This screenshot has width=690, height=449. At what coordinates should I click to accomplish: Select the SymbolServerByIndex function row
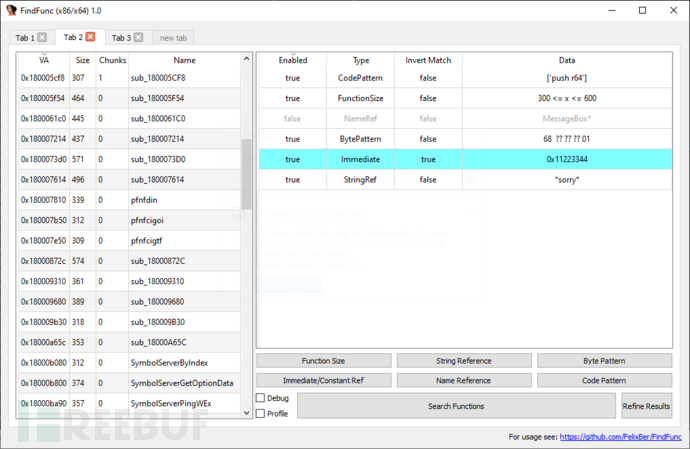(x=170, y=362)
